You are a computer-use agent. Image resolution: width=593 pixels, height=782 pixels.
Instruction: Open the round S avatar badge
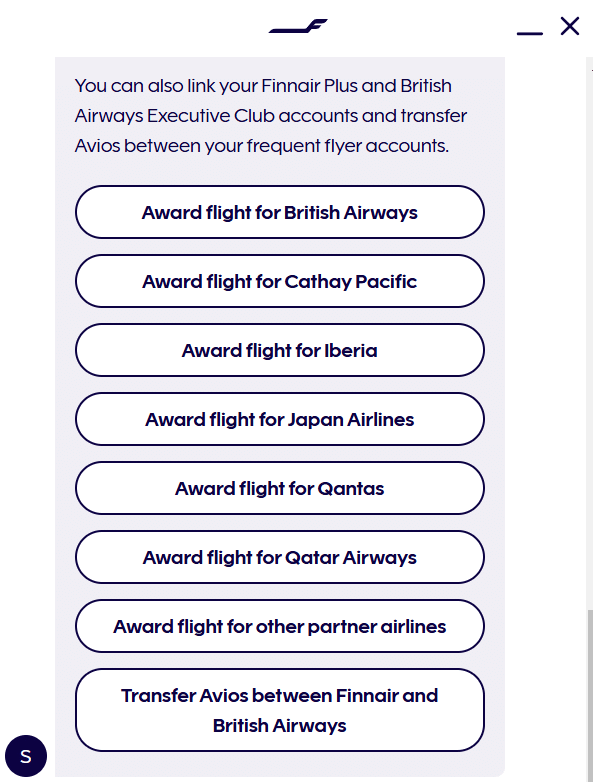tap(26, 756)
